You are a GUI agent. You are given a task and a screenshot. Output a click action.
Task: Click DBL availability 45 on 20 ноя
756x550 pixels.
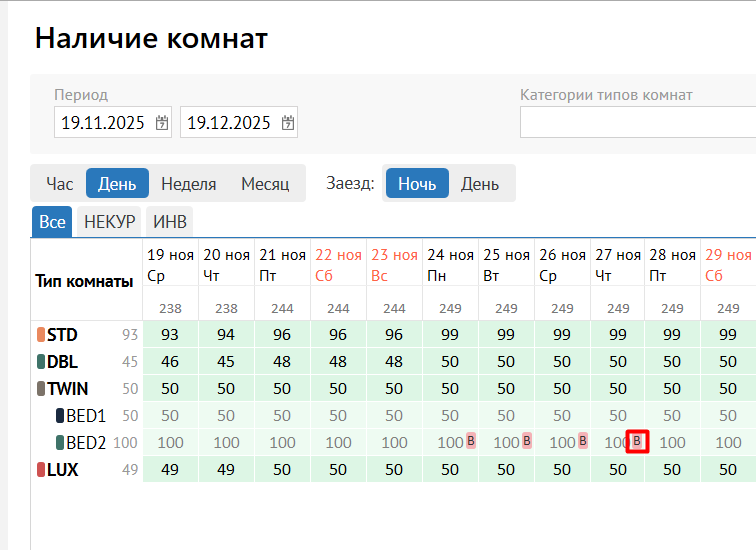(226, 362)
